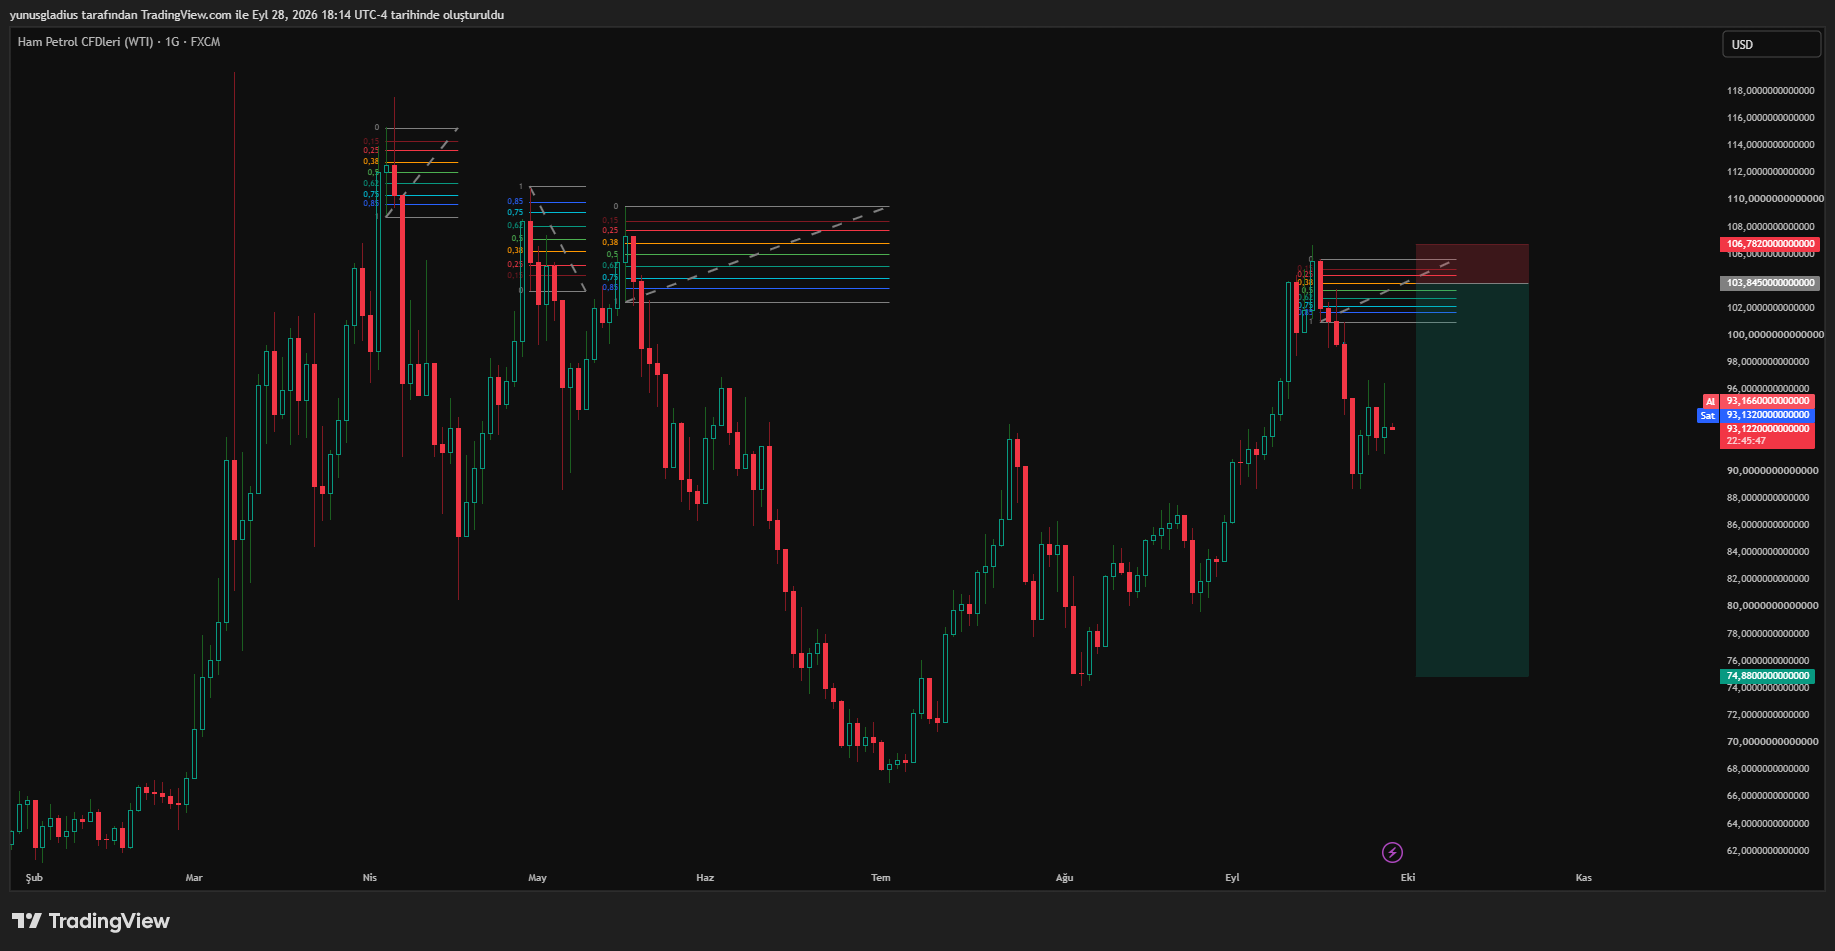Click the 70 price axis label

(x=1773, y=742)
